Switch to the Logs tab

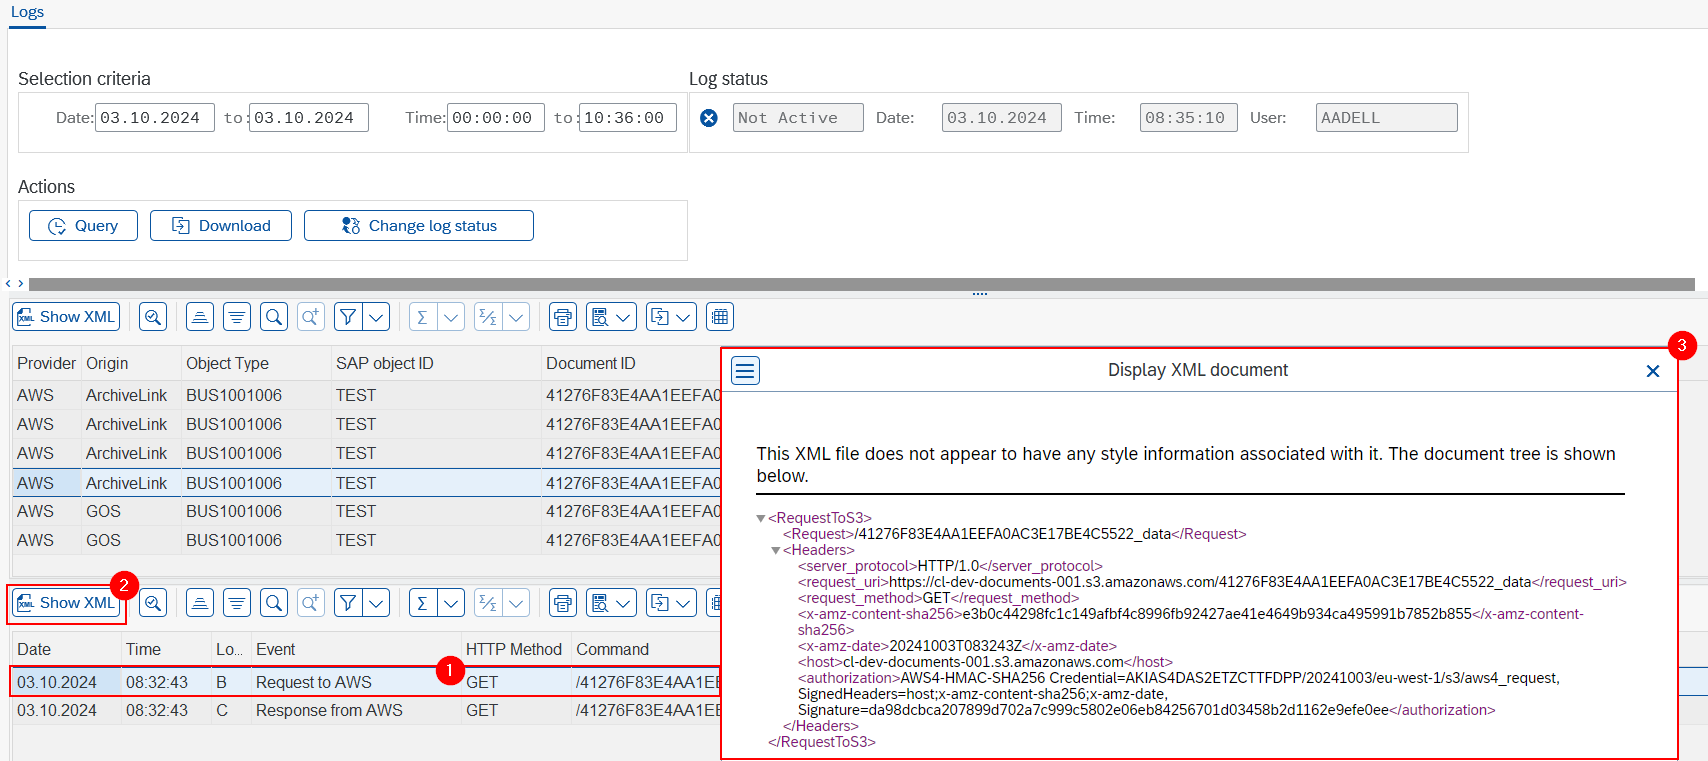(27, 12)
